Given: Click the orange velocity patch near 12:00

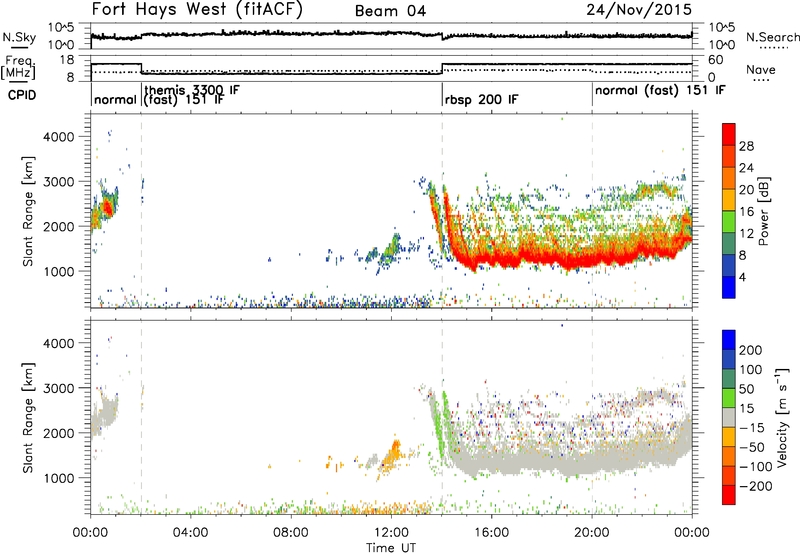Looking at the screenshot, I should [393, 453].
